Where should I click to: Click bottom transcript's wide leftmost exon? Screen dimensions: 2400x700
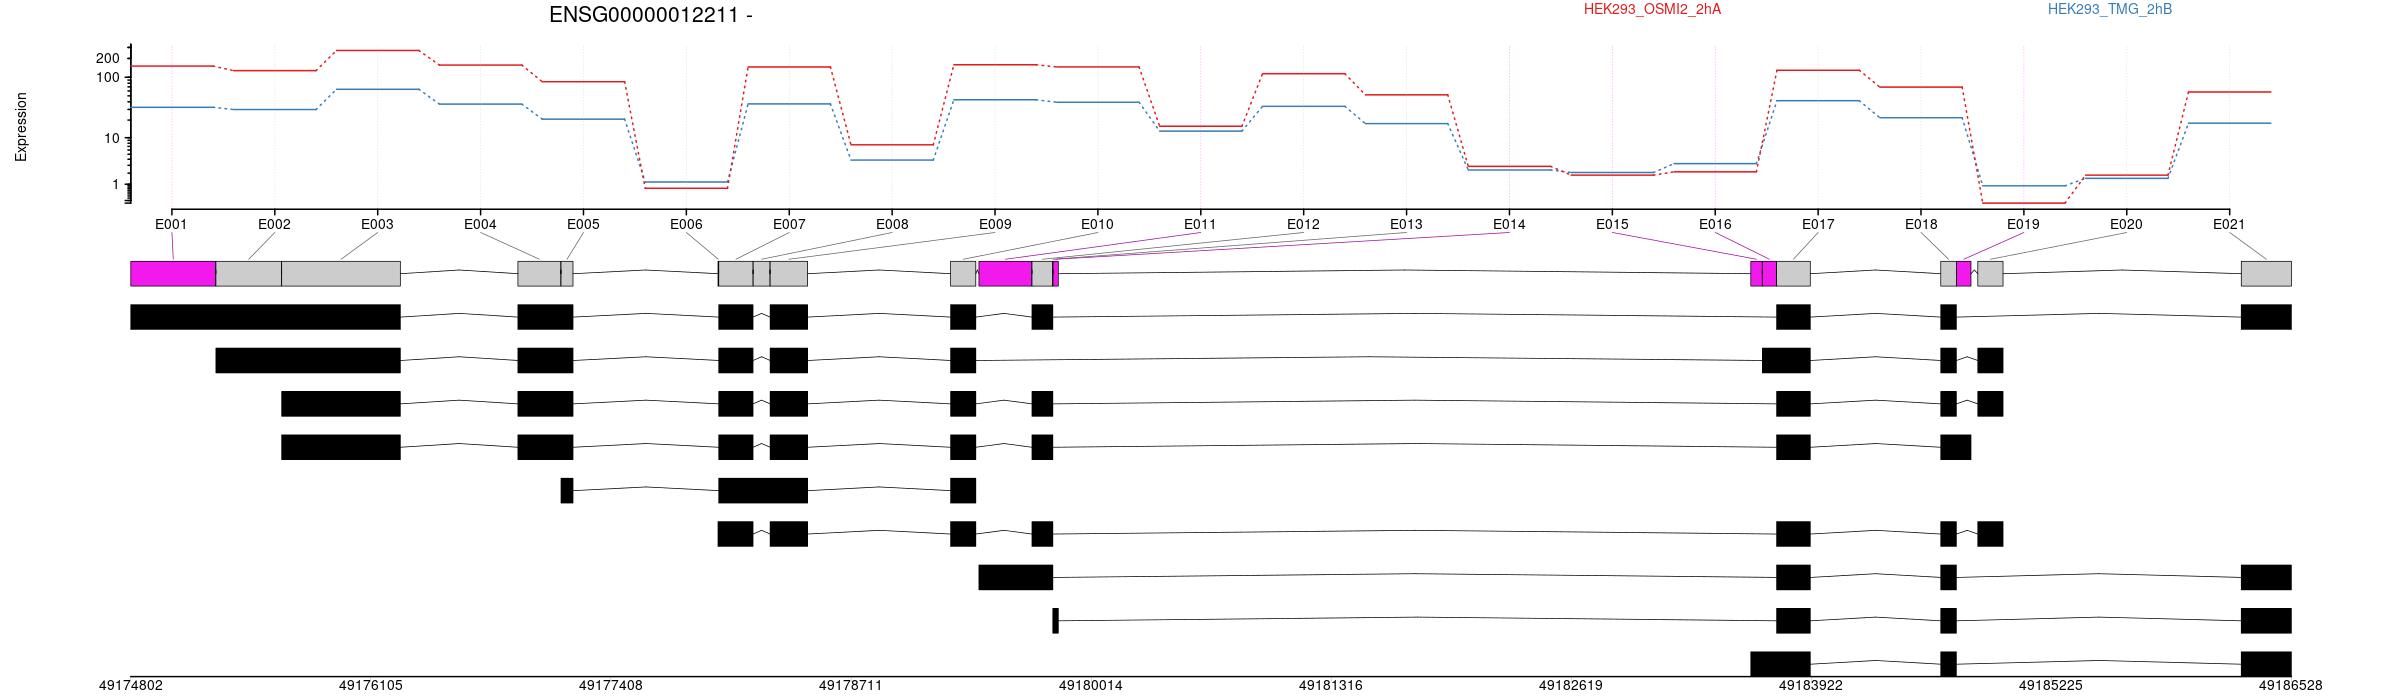1780,664
